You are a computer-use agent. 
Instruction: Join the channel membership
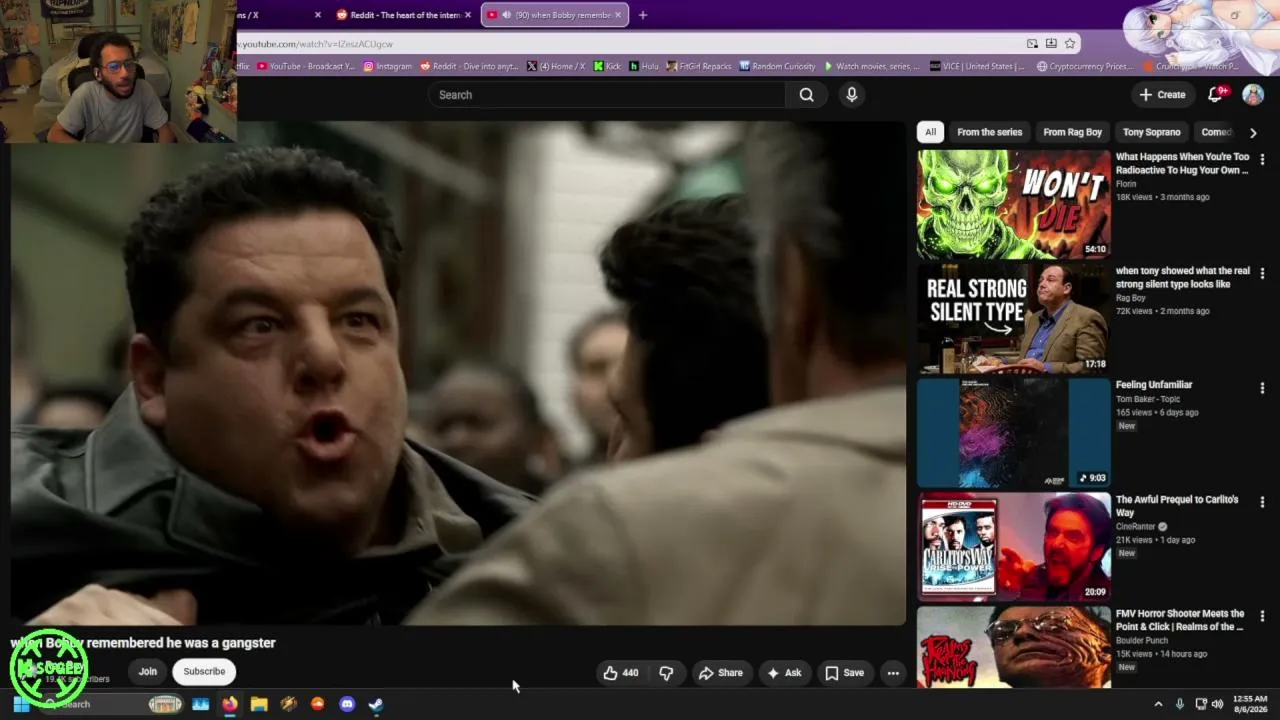point(148,672)
